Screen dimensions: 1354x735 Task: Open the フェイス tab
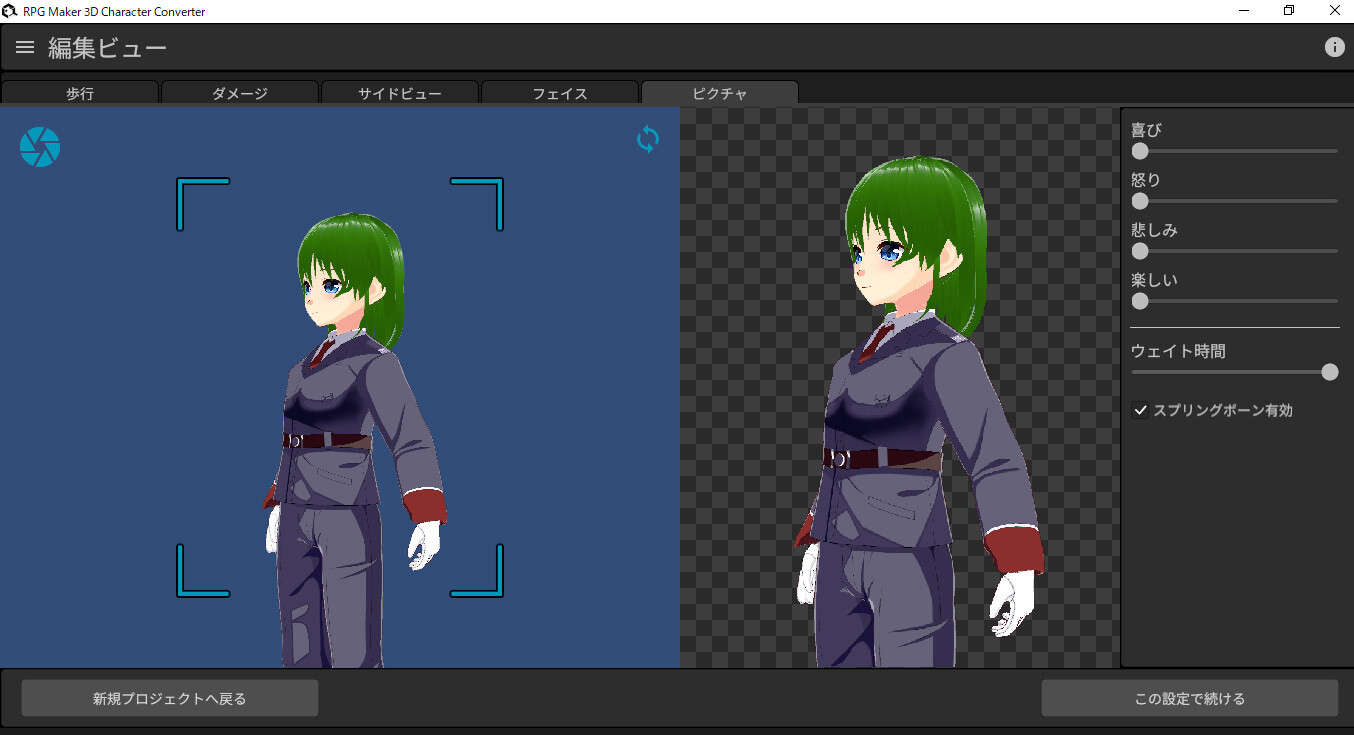pos(560,92)
